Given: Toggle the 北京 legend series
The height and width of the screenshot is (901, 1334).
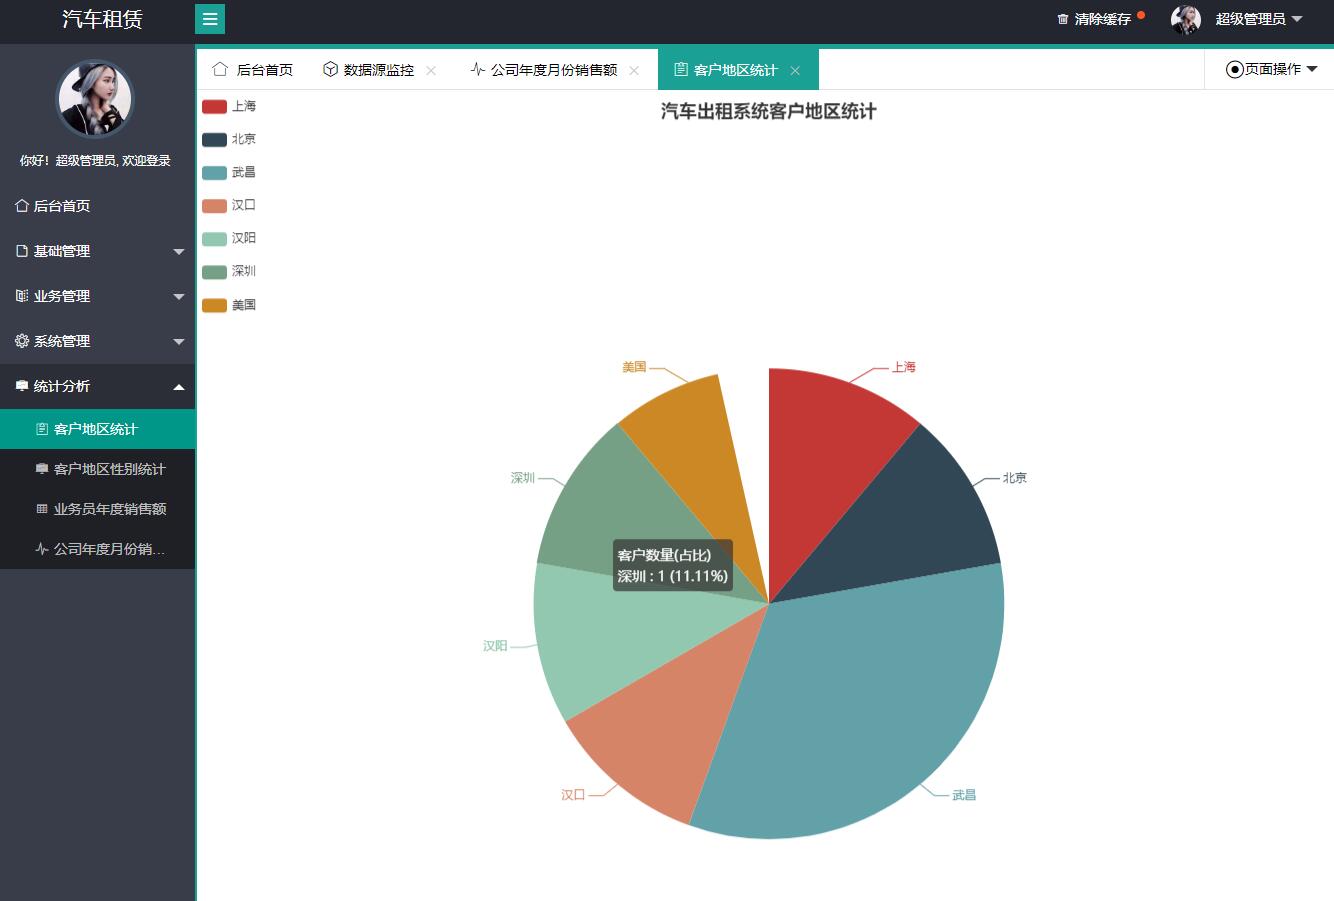Looking at the screenshot, I should 229,139.
